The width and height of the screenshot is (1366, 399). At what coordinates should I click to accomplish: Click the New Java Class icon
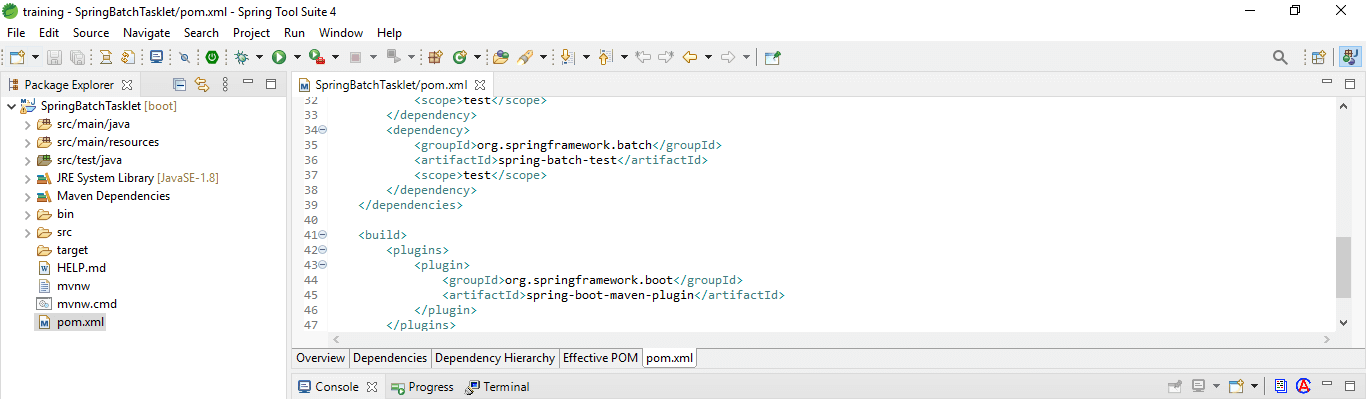(460, 58)
